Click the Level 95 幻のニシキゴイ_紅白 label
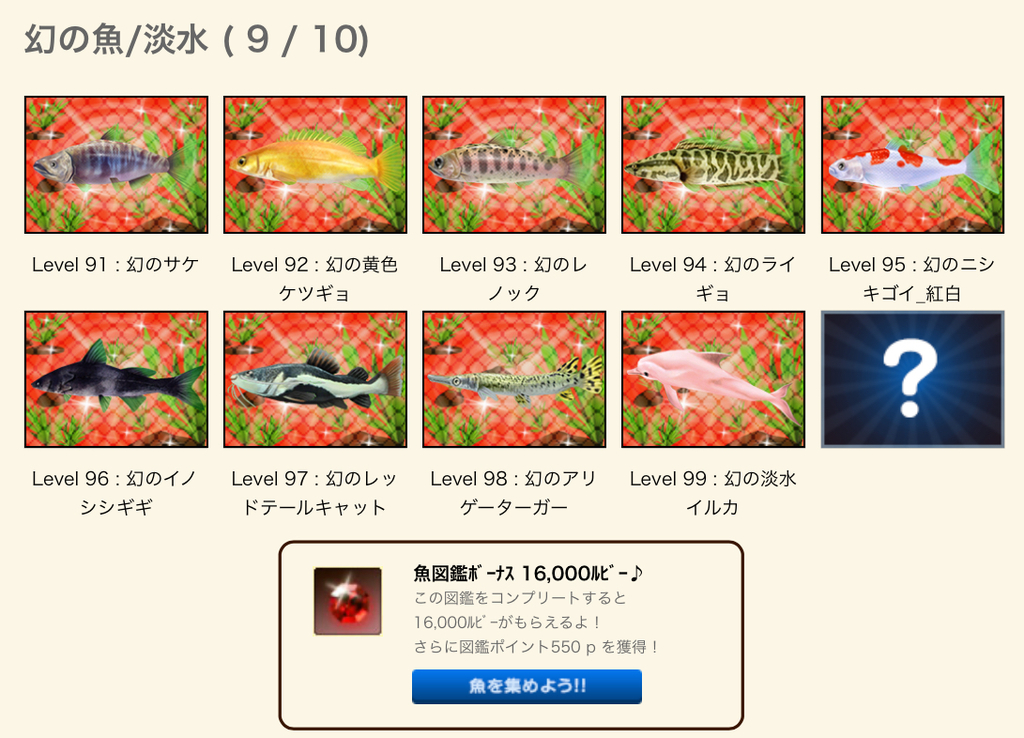 point(912,279)
